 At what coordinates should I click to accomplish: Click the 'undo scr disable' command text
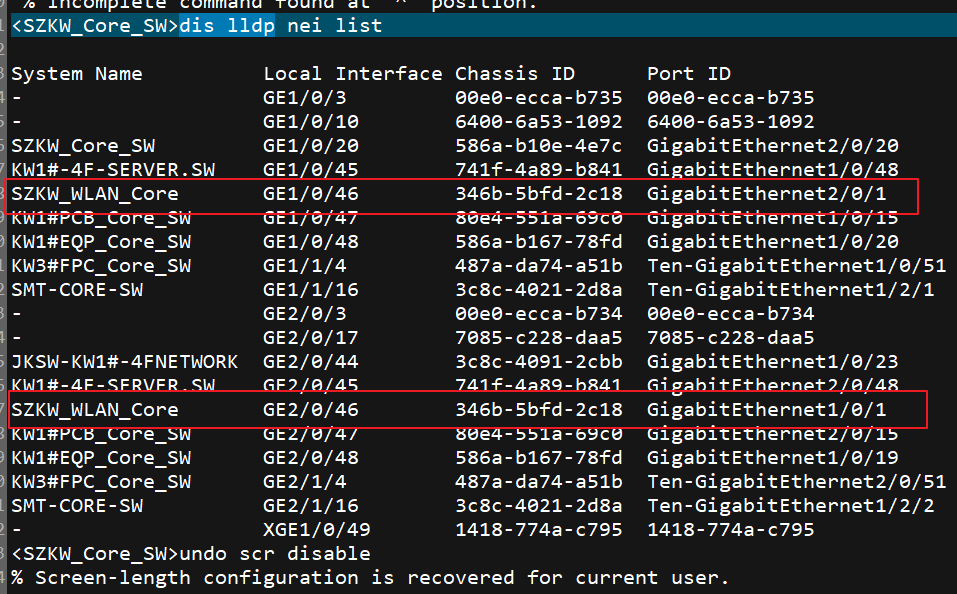(x=275, y=554)
